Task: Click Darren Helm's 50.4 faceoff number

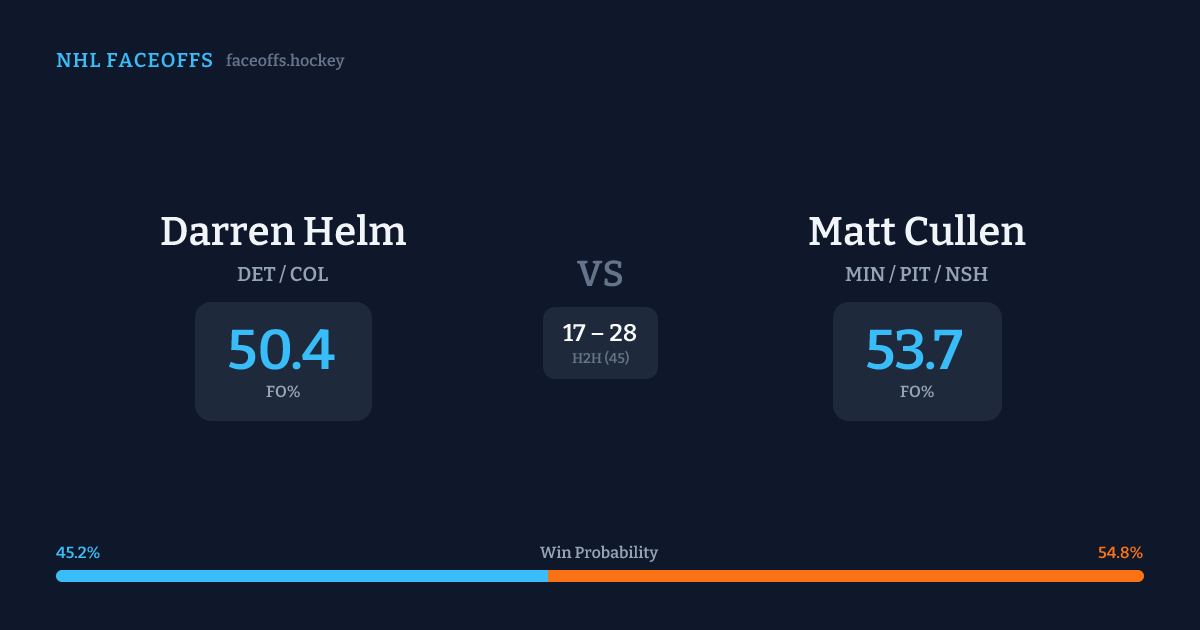Action: click(281, 349)
